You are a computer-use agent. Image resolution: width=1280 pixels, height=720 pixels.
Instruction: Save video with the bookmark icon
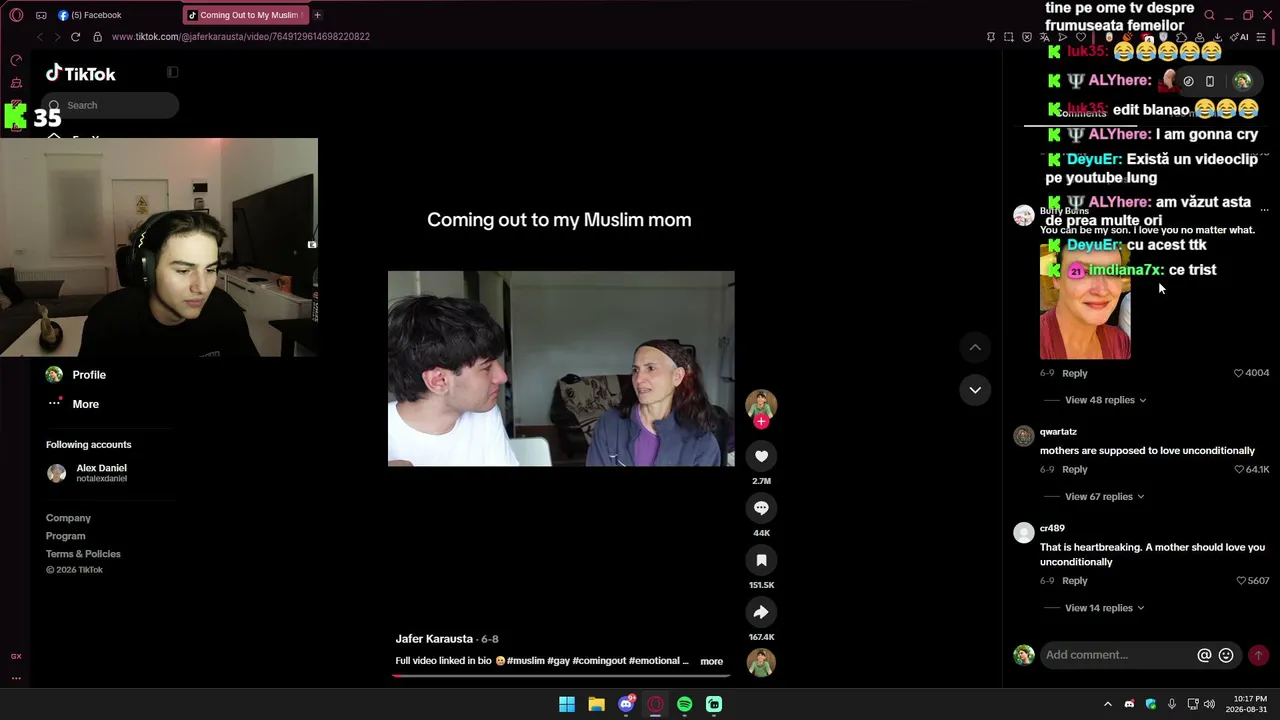pyautogui.click(x=761, y=560)
